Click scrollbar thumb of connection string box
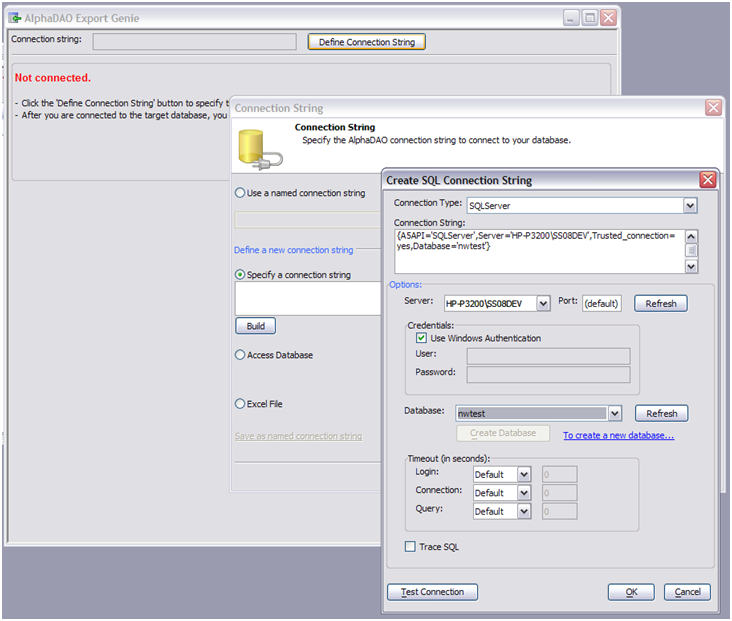The height and width of the screenshot is (621, 732). pos(691,250)
